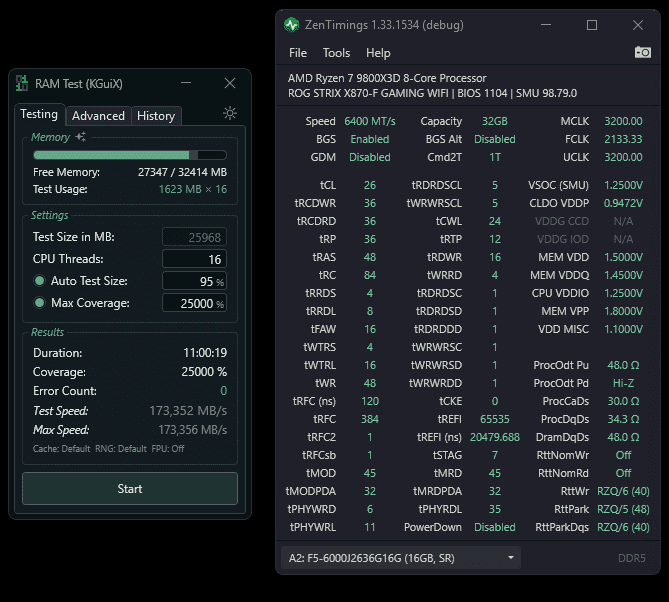Viewport: 669px width, 602px height.
Task: Click the AMD Ryzen 7 9800X3D processor name
Action: click(x=387, y=78)
